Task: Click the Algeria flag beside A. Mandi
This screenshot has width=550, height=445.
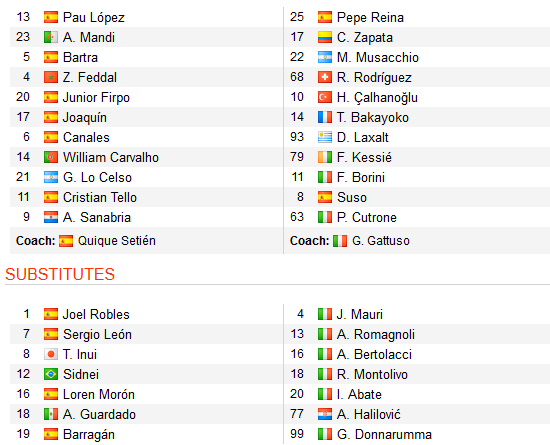Action: click(x=51, y=37)
